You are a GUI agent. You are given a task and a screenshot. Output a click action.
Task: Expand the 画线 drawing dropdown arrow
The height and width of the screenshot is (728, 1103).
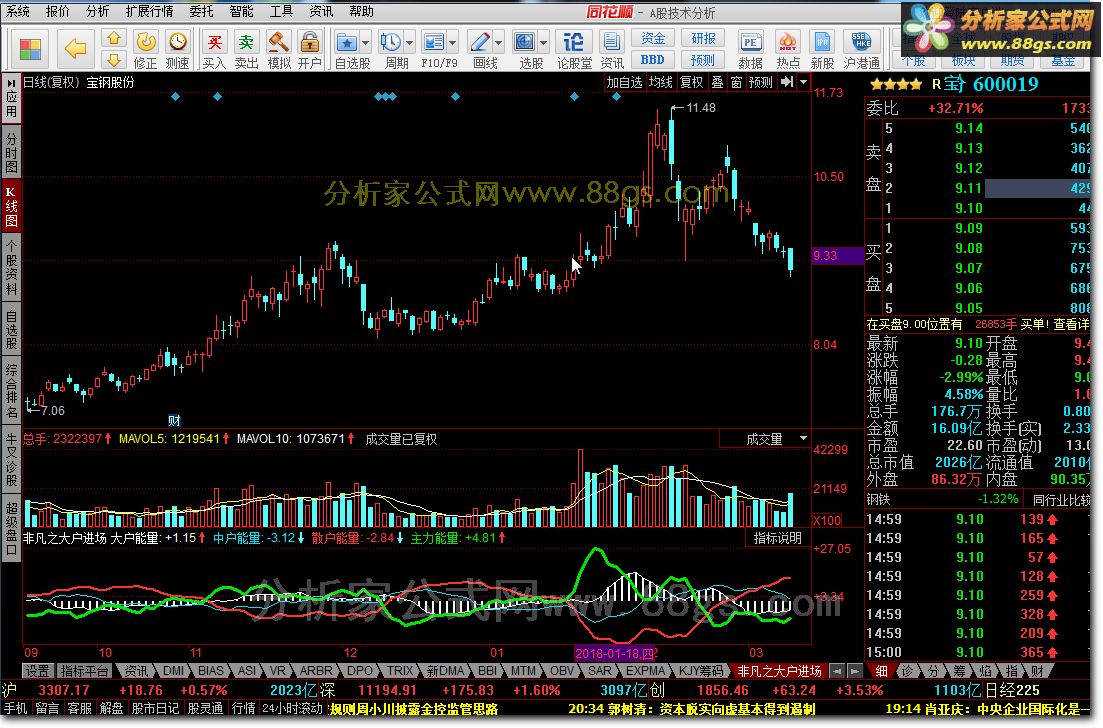[x=498, y=42]
